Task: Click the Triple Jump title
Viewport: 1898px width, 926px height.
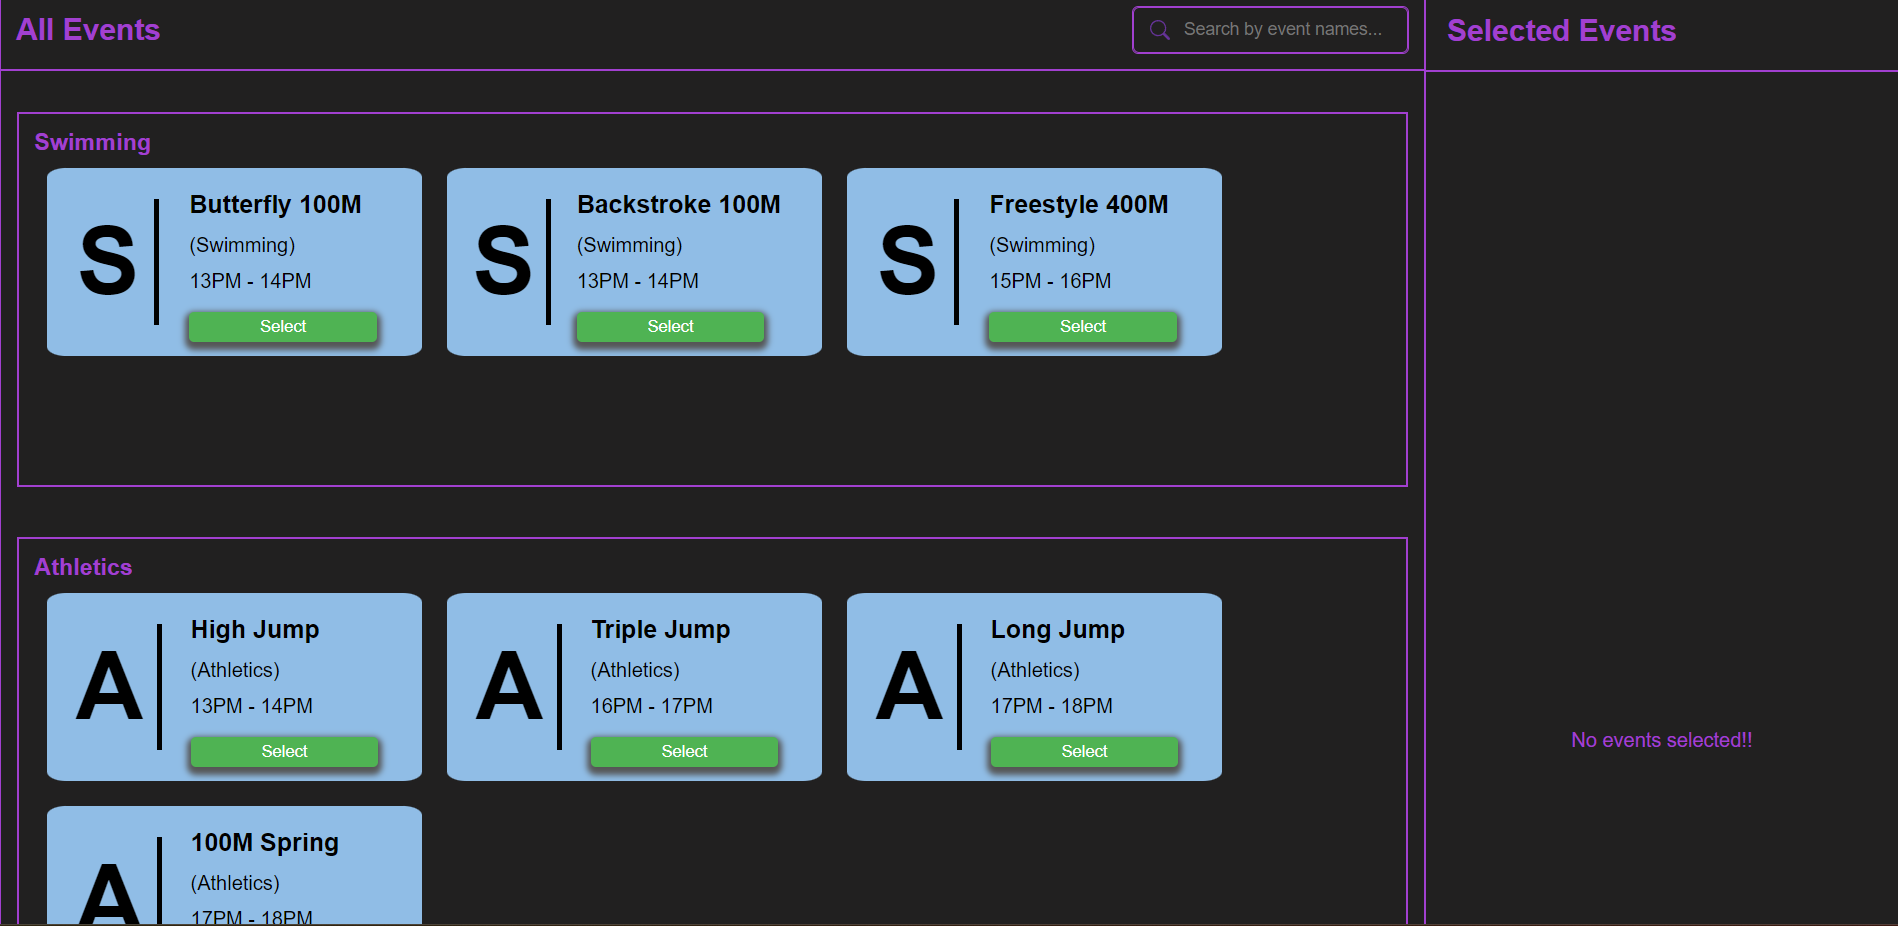Action: point(661,630)
